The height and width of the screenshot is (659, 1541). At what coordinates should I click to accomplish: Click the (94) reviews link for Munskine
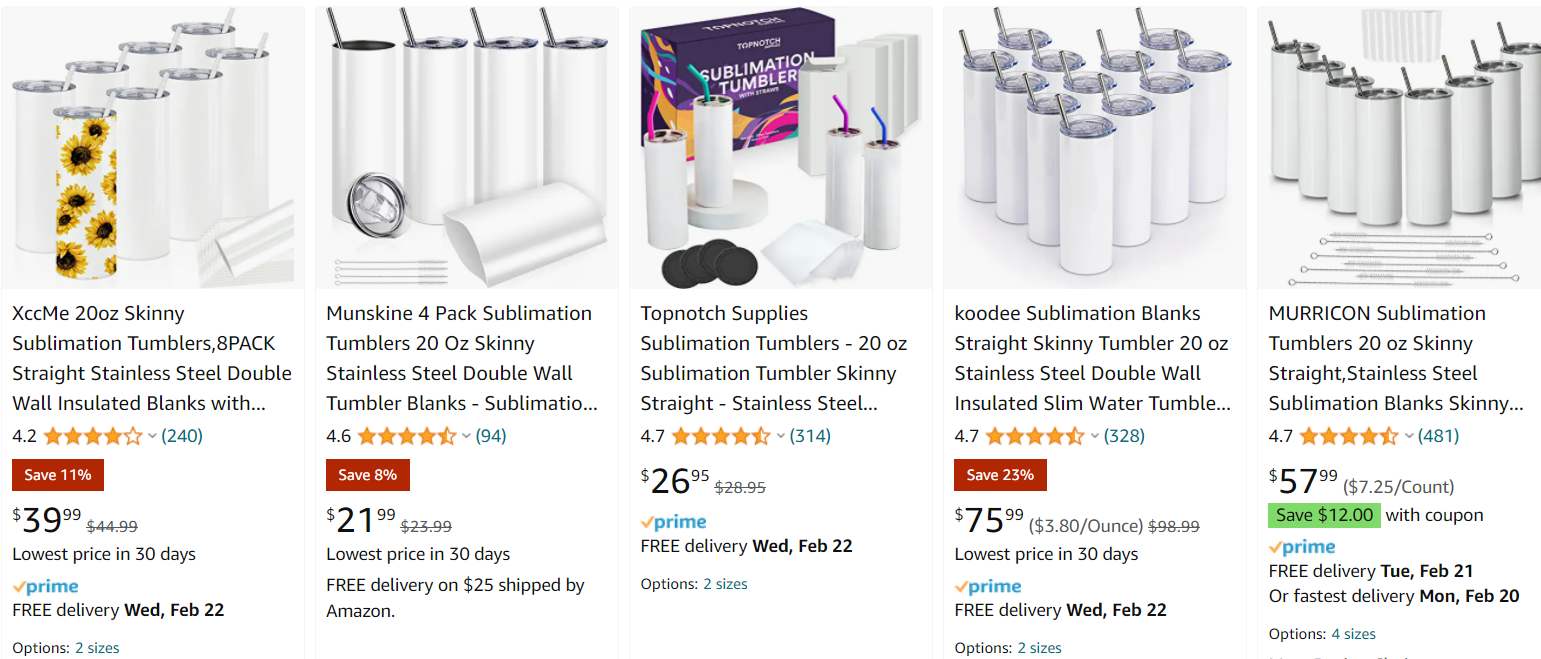[492, 435]
